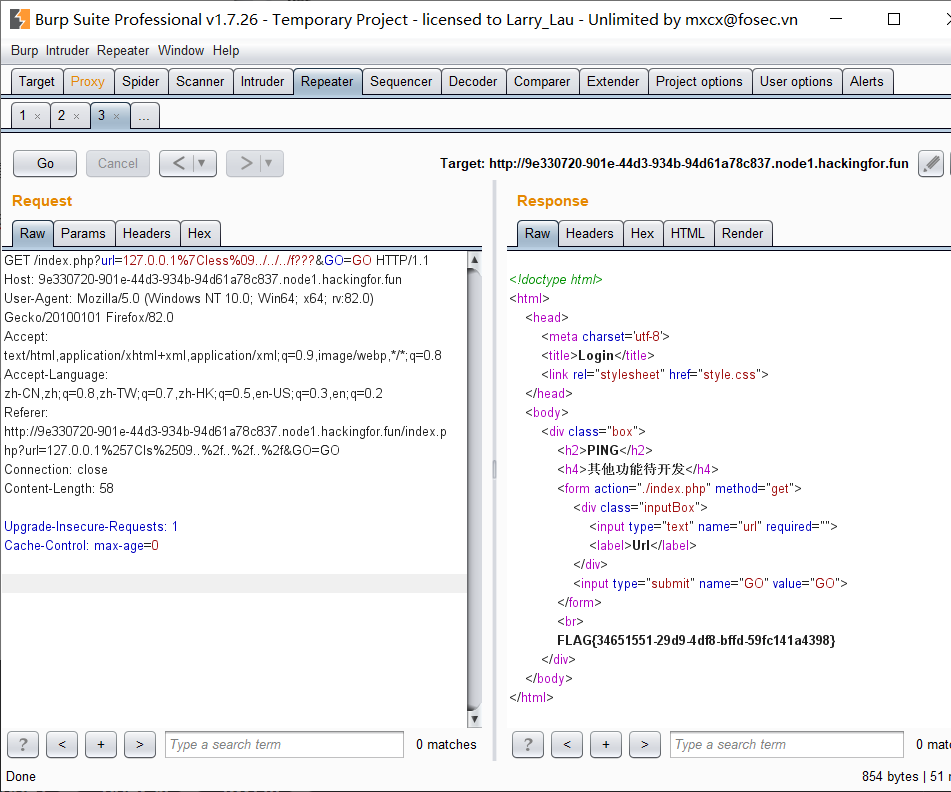The height and width of the screenshot is (792, 951).
Task: Open the User options tab
Action: (x=796, y=81)
